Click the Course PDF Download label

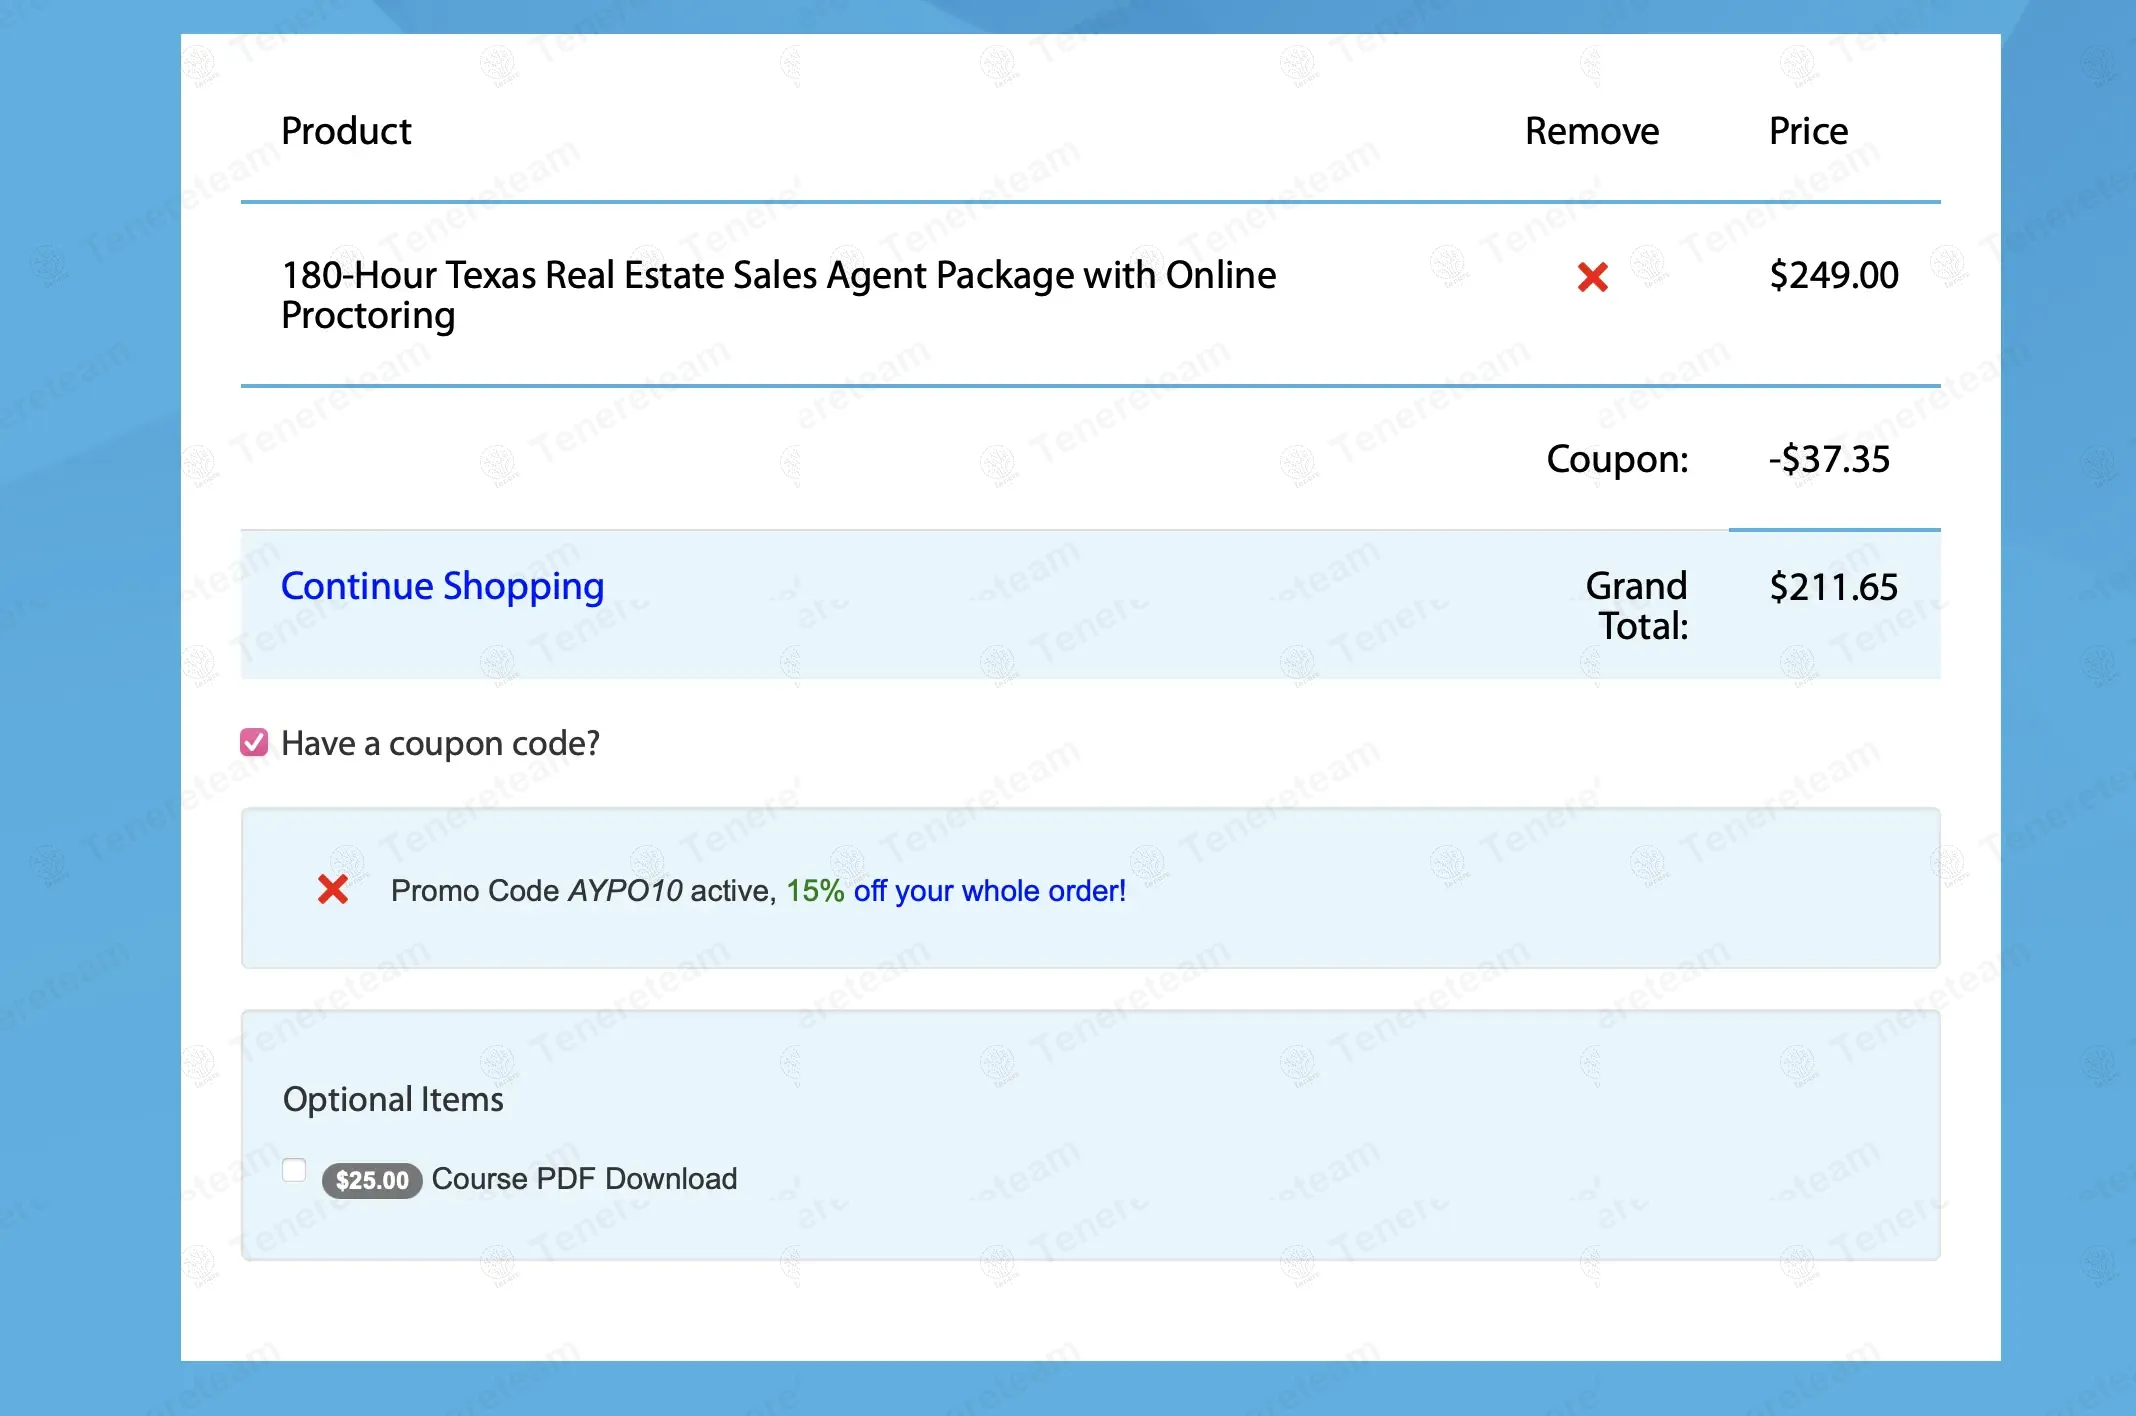(584, 1179)
